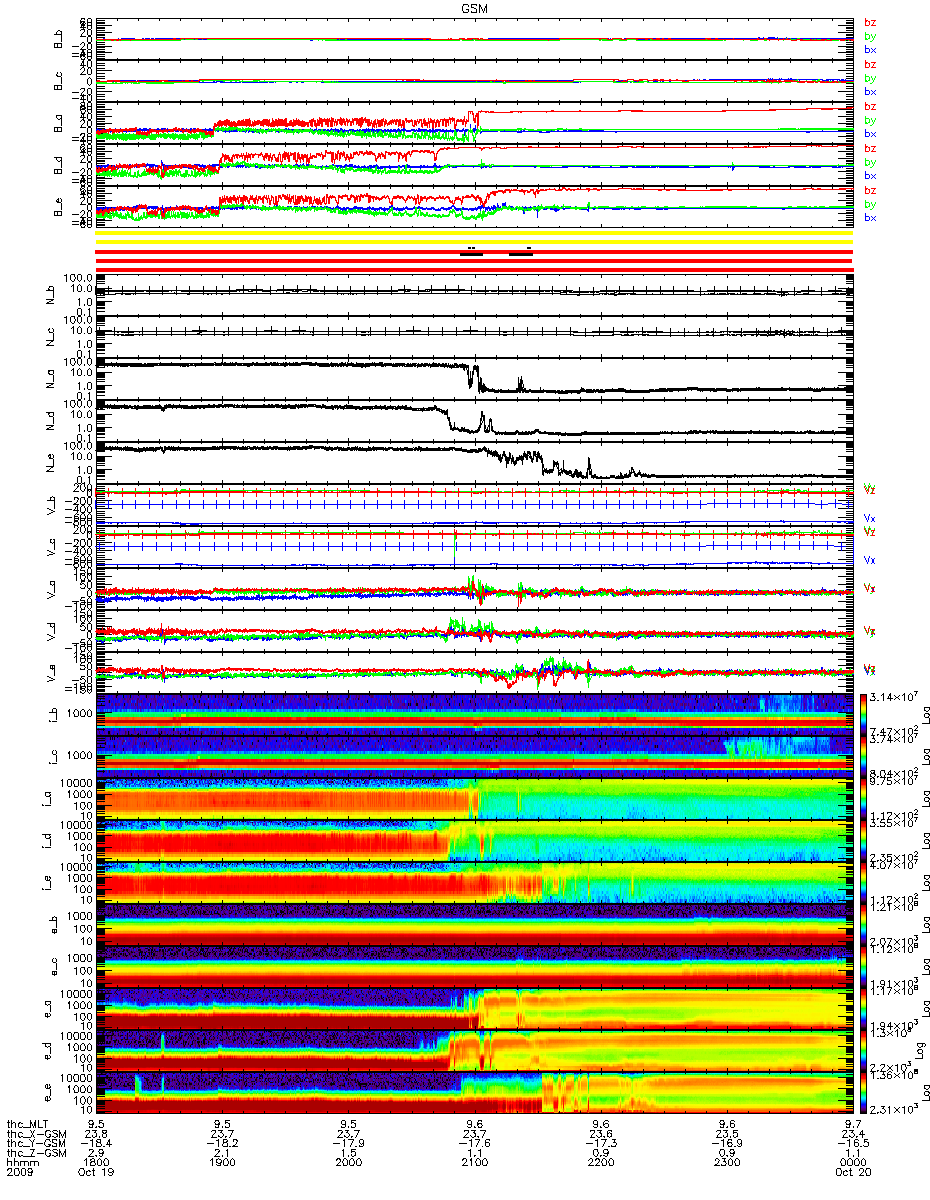Click the 2200 time tick label
The height and width of the screenshot is (1200, 930).
(600, 1163)
